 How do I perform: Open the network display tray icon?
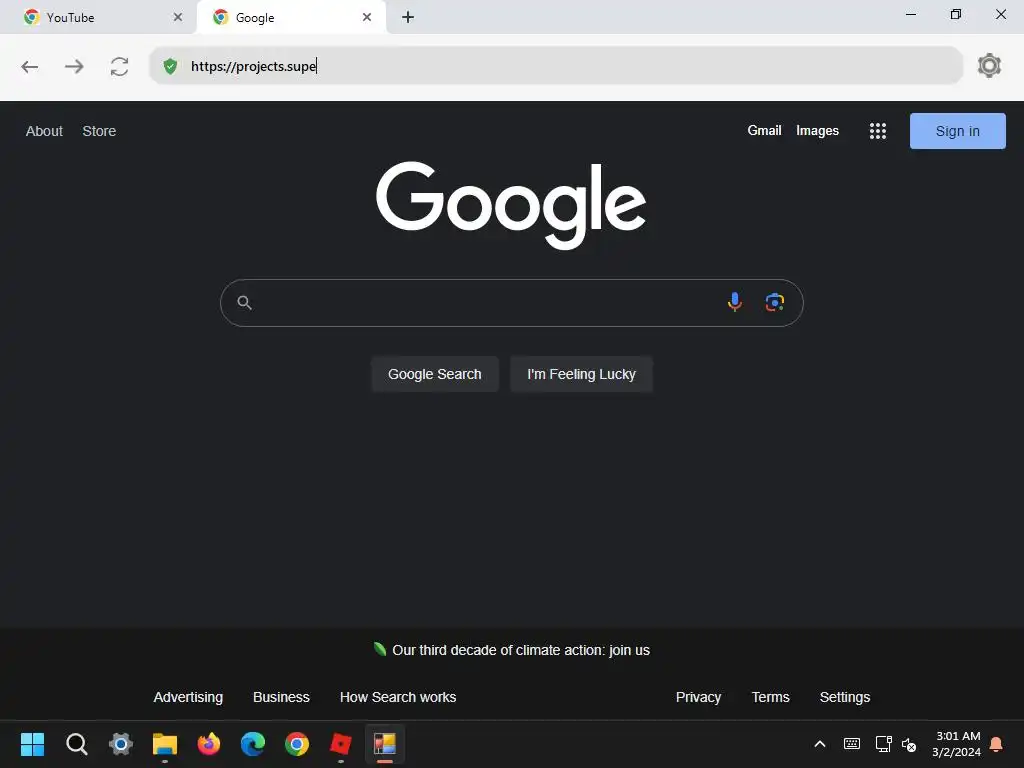click(x=884, y=744)
